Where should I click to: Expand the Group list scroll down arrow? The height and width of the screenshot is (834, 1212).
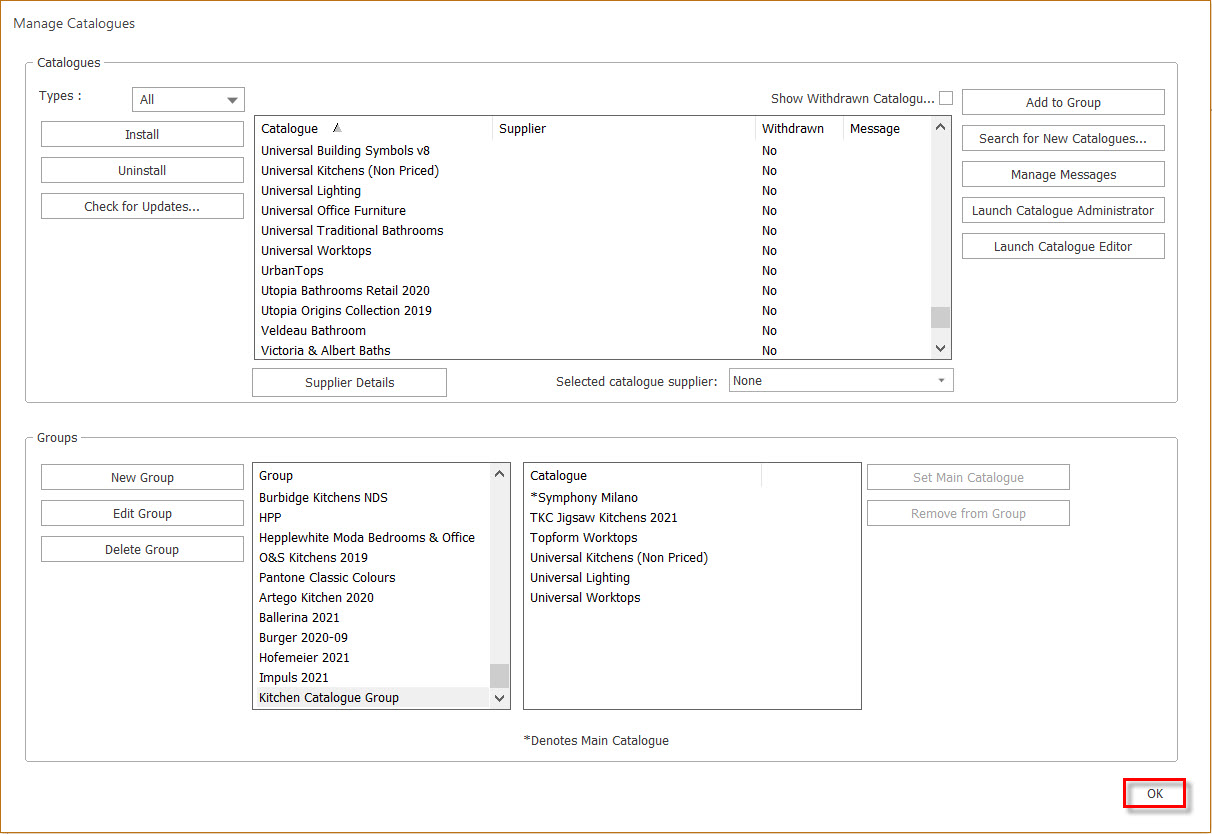pyautogui.click(x=498, y=698)
